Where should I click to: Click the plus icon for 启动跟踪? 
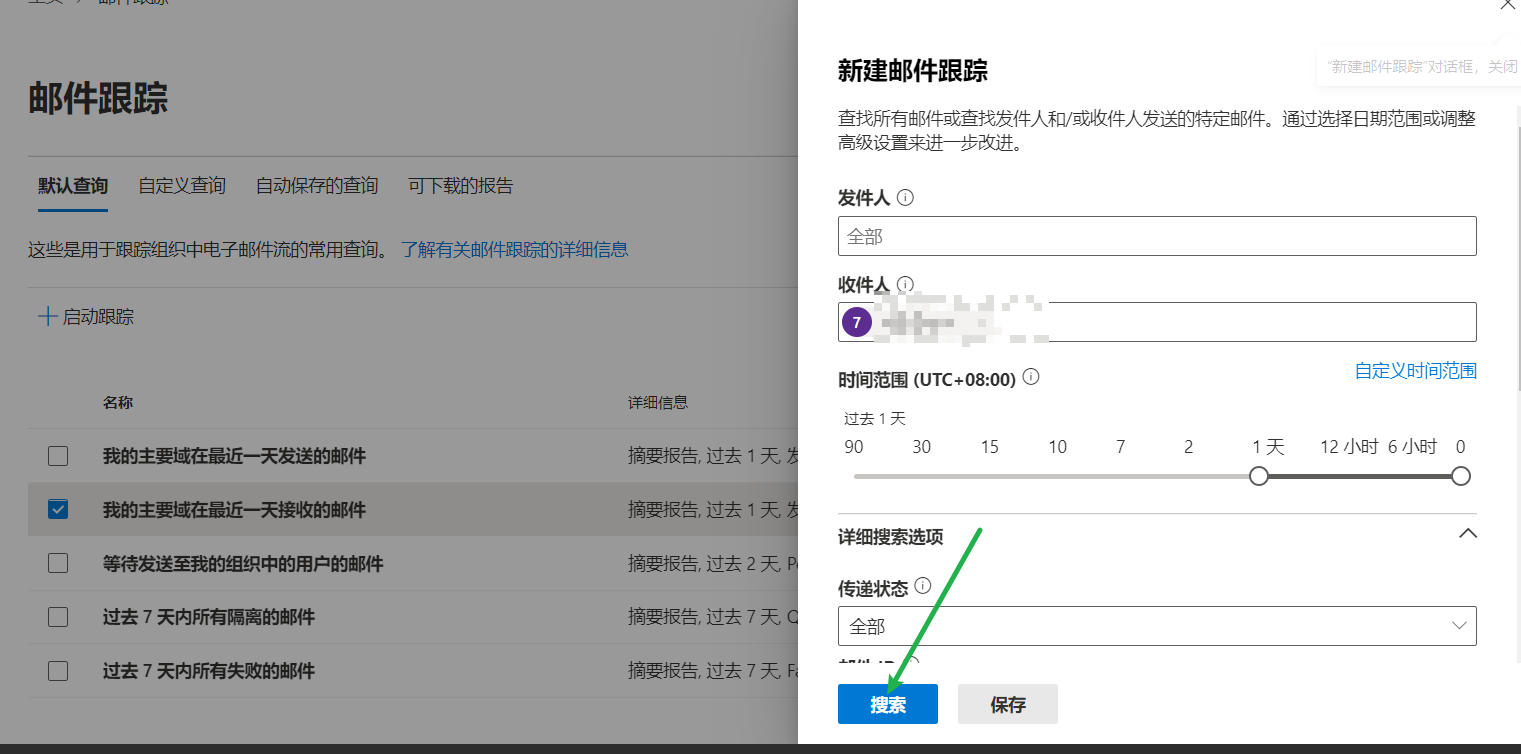(47, 317)
